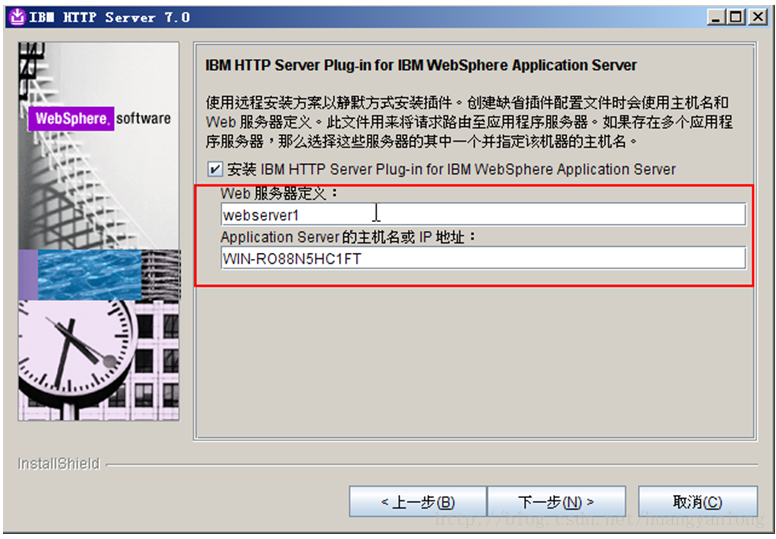Click the installer icon in the title bar
The image size is (776, 539).
coord(17,17)
